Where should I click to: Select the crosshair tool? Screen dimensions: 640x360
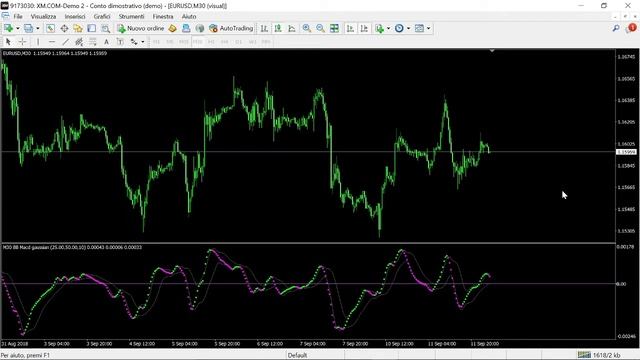(x=22, y=42)
